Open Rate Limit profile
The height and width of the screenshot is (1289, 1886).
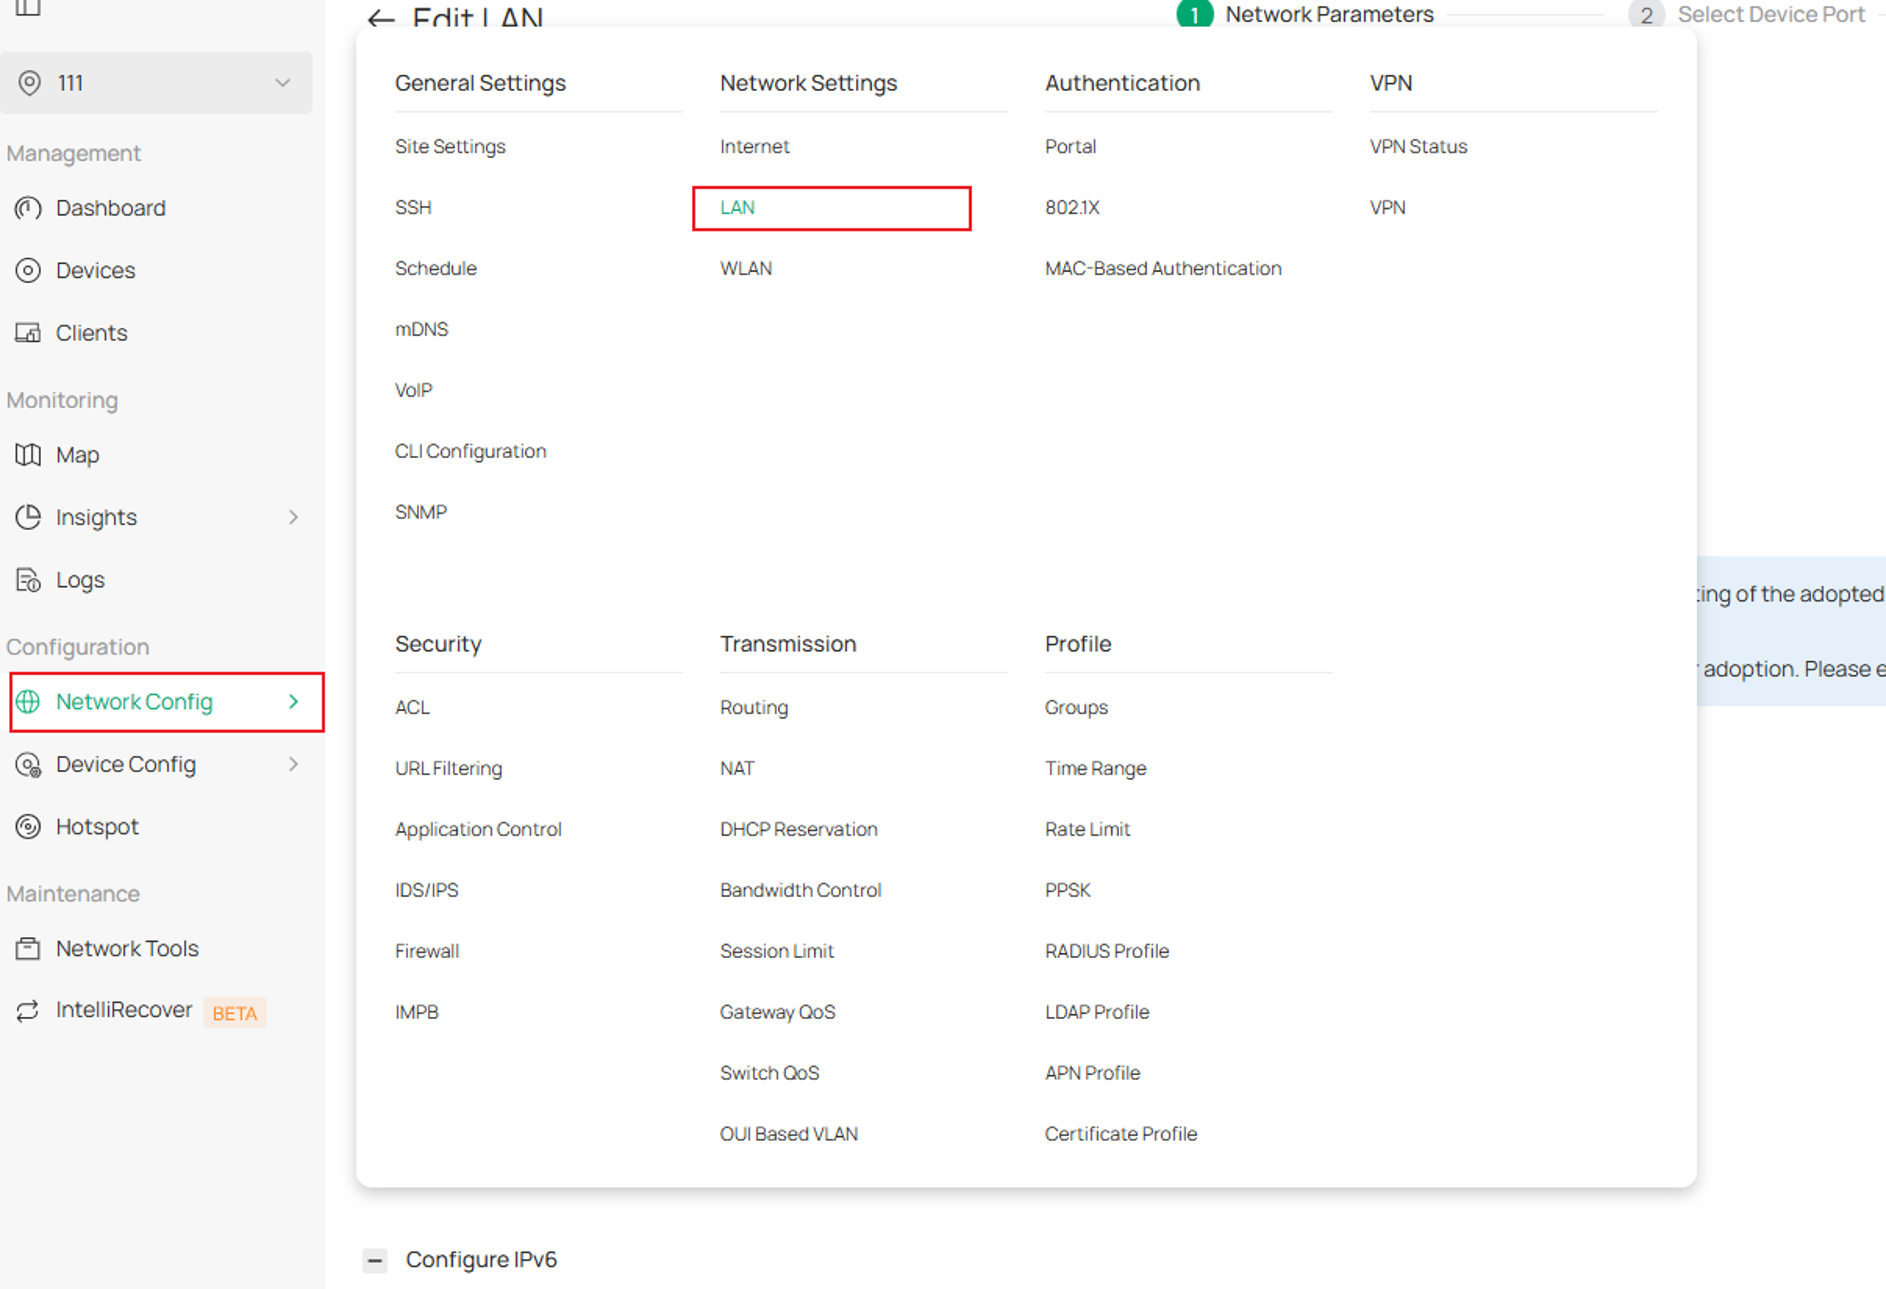(1087, 829)
